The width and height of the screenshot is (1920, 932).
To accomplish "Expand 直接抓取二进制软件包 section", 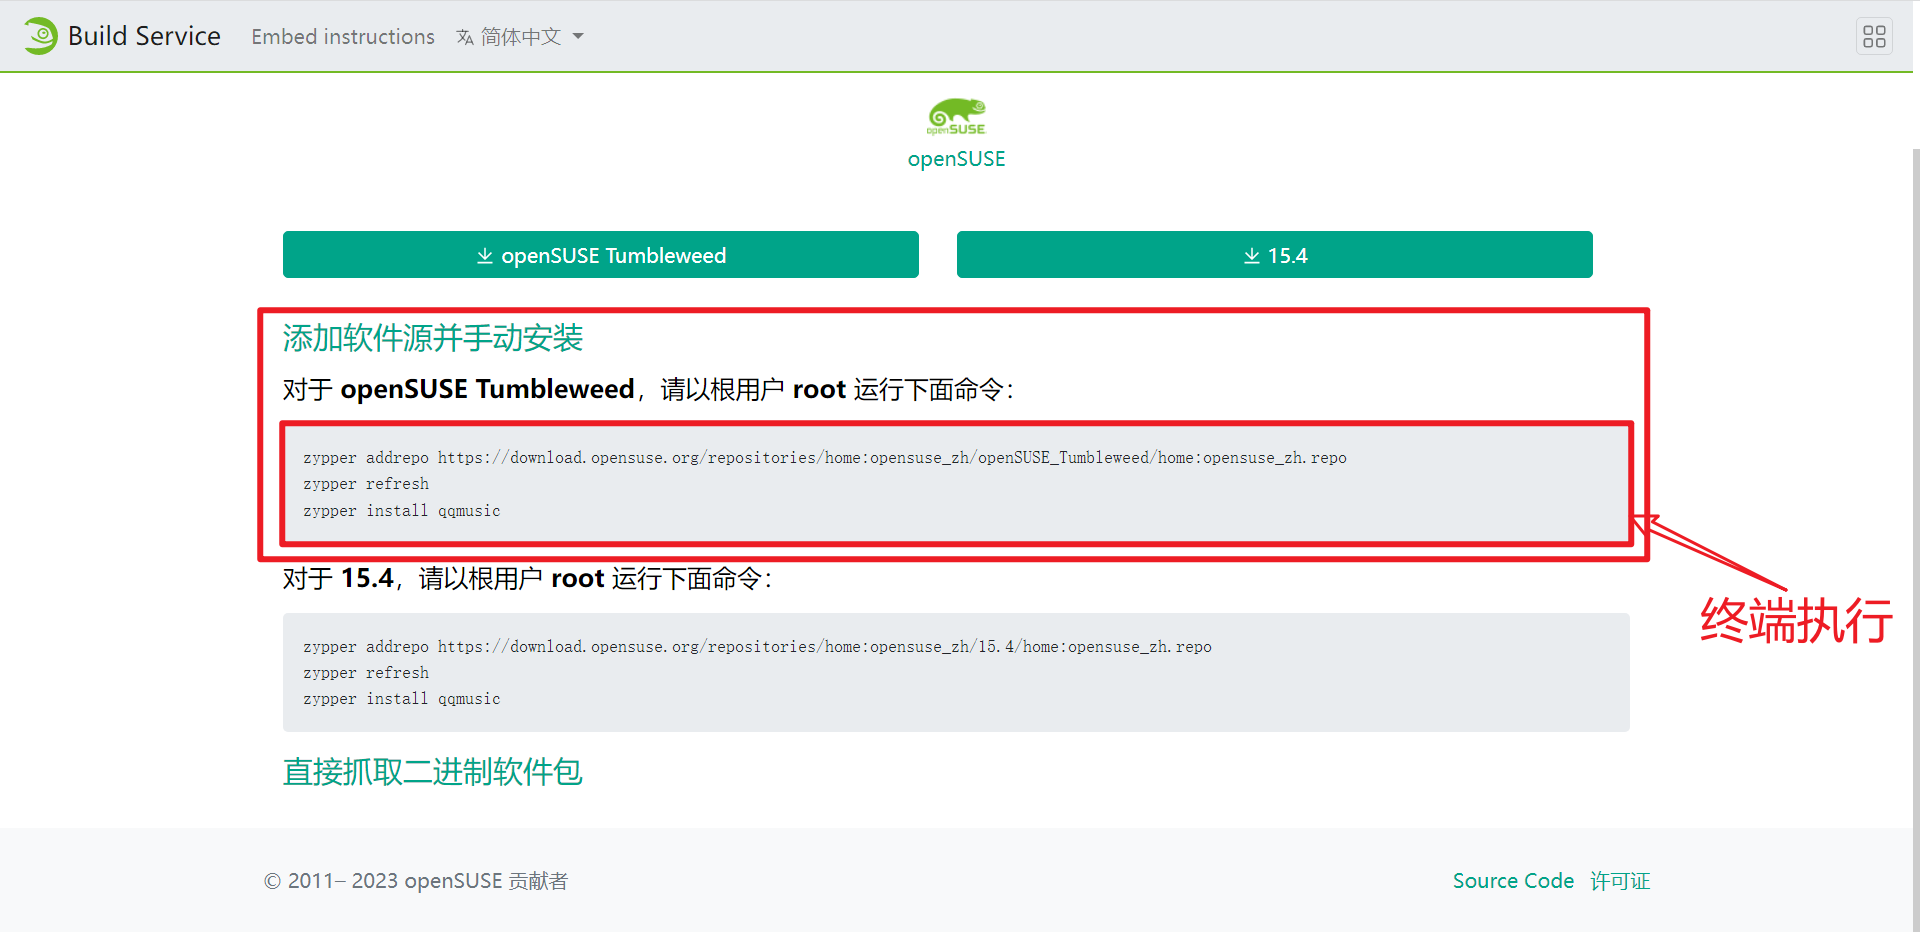I will [433, 772].
